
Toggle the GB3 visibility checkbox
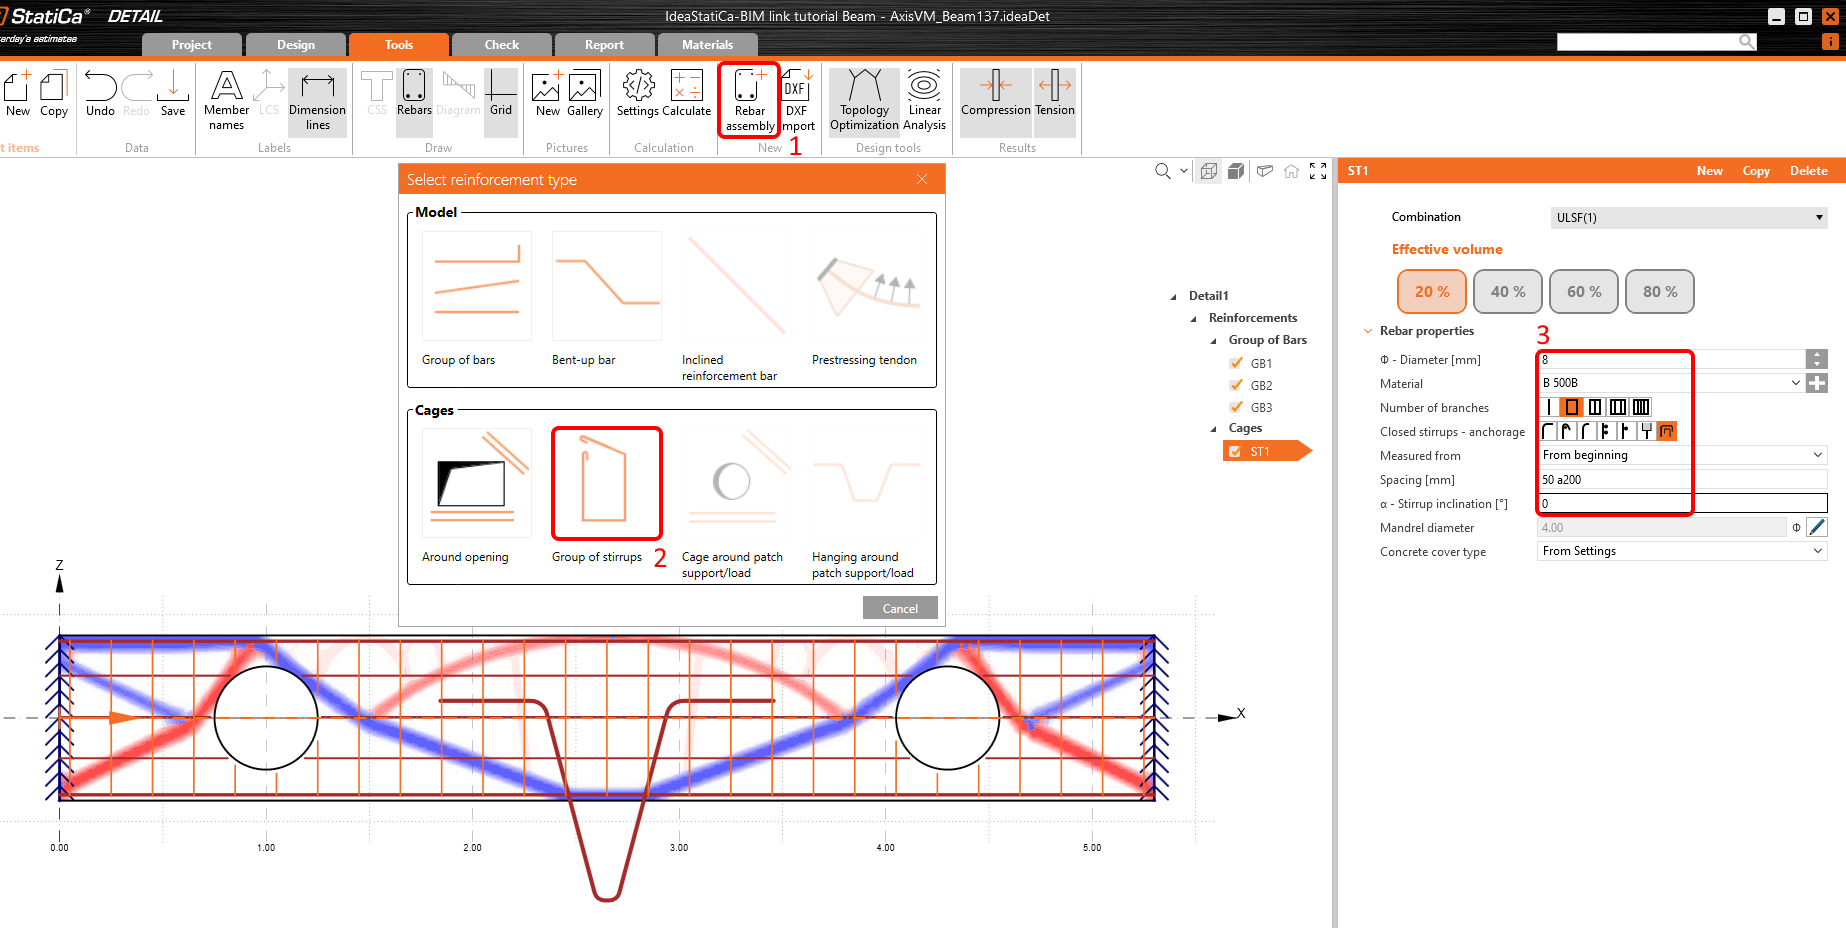pyautogui.click(x=1237, y=407)
